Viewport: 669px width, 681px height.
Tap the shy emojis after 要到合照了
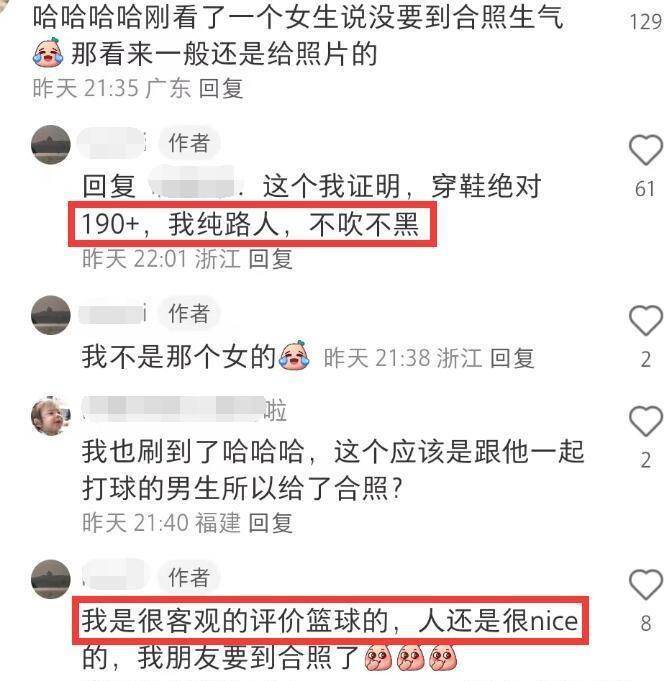coord(411,658)
